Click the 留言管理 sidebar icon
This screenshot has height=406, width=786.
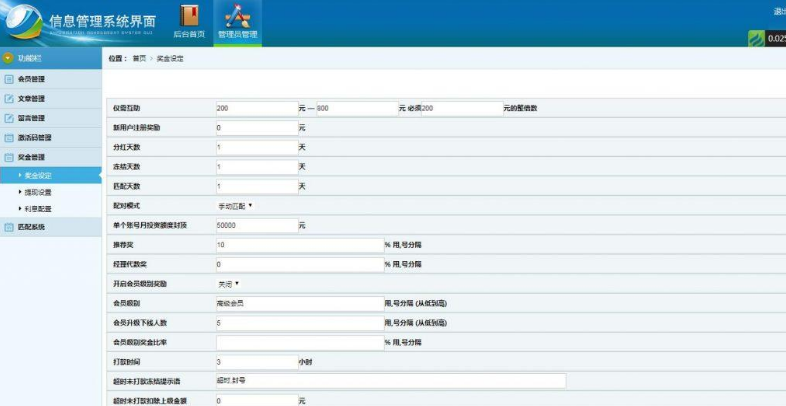click(9, 118)
